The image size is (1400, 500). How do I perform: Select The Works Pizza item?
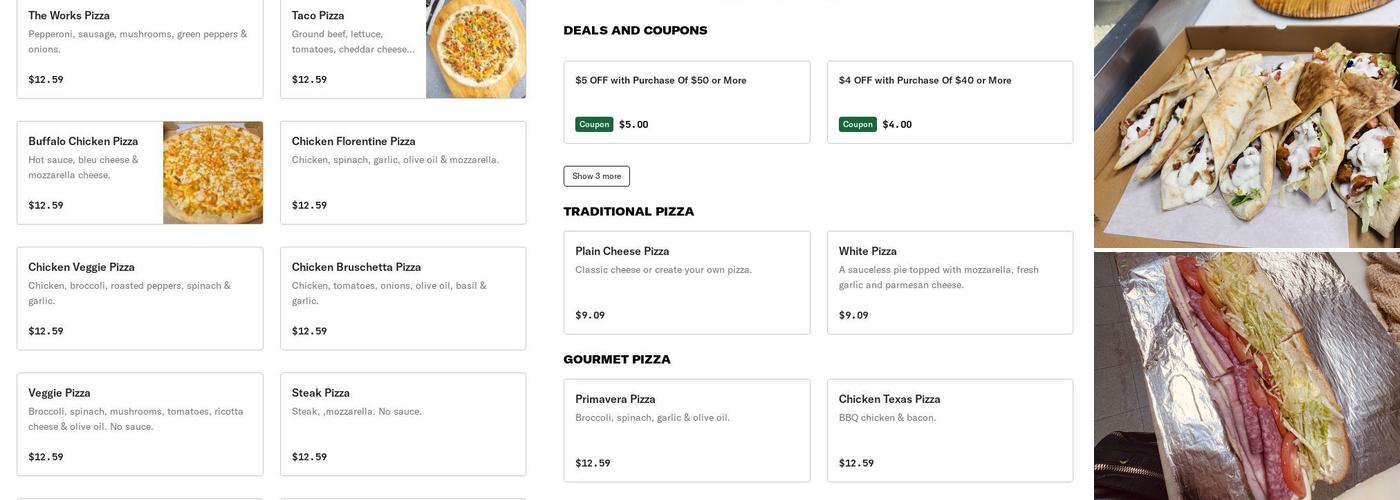(x=140, y=48)
